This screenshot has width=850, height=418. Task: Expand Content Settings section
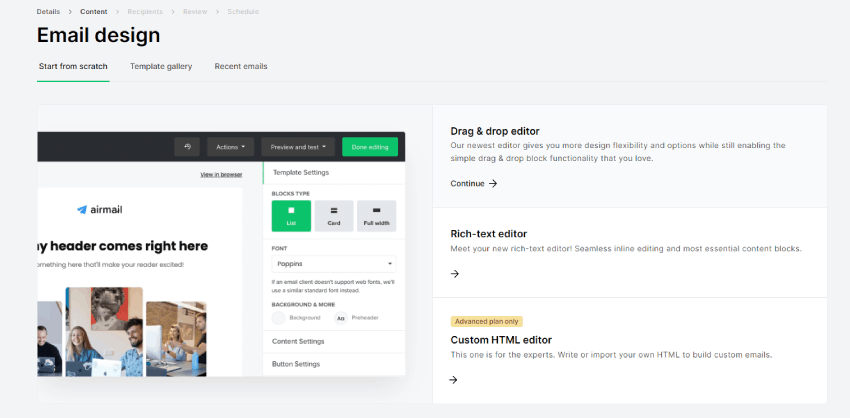(x=334, y=342)
